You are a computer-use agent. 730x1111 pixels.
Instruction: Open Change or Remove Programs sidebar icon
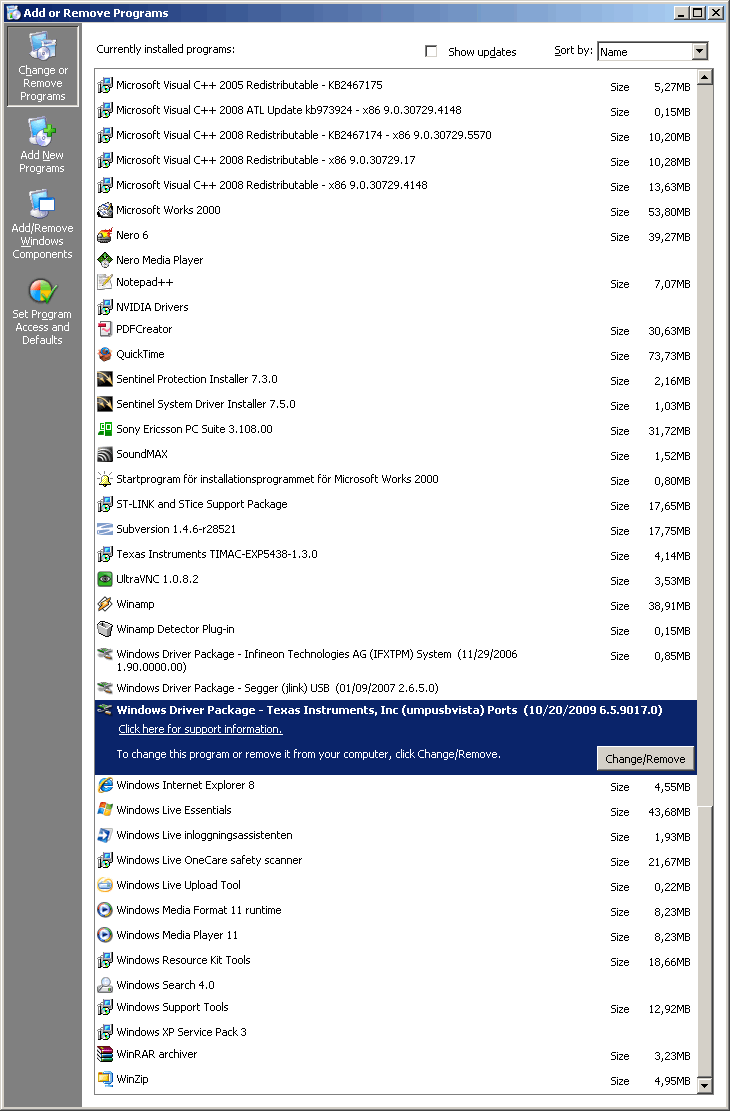point(43,67)
